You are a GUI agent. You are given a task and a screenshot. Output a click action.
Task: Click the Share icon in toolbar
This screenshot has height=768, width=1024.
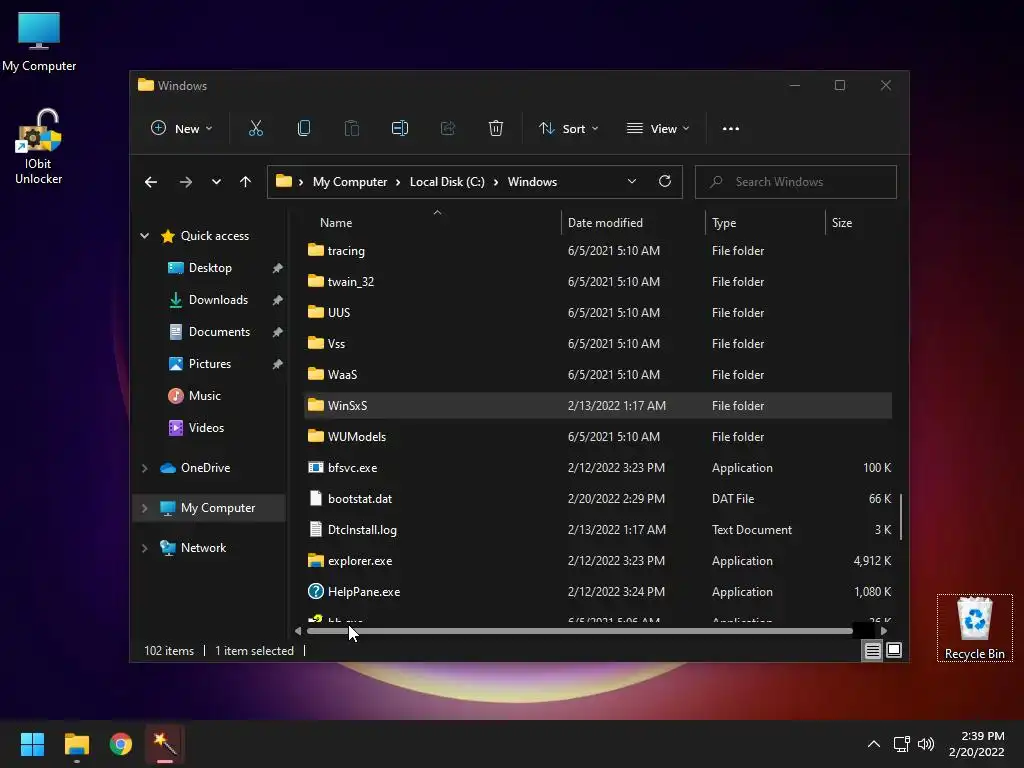pyautogui.click(x=448, y=129)
